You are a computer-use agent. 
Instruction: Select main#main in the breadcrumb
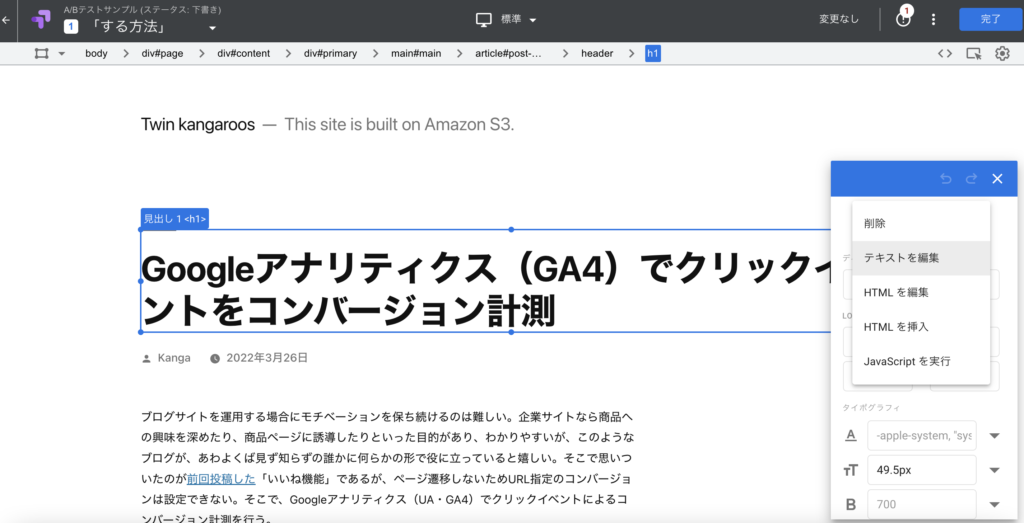pos(416,54)
